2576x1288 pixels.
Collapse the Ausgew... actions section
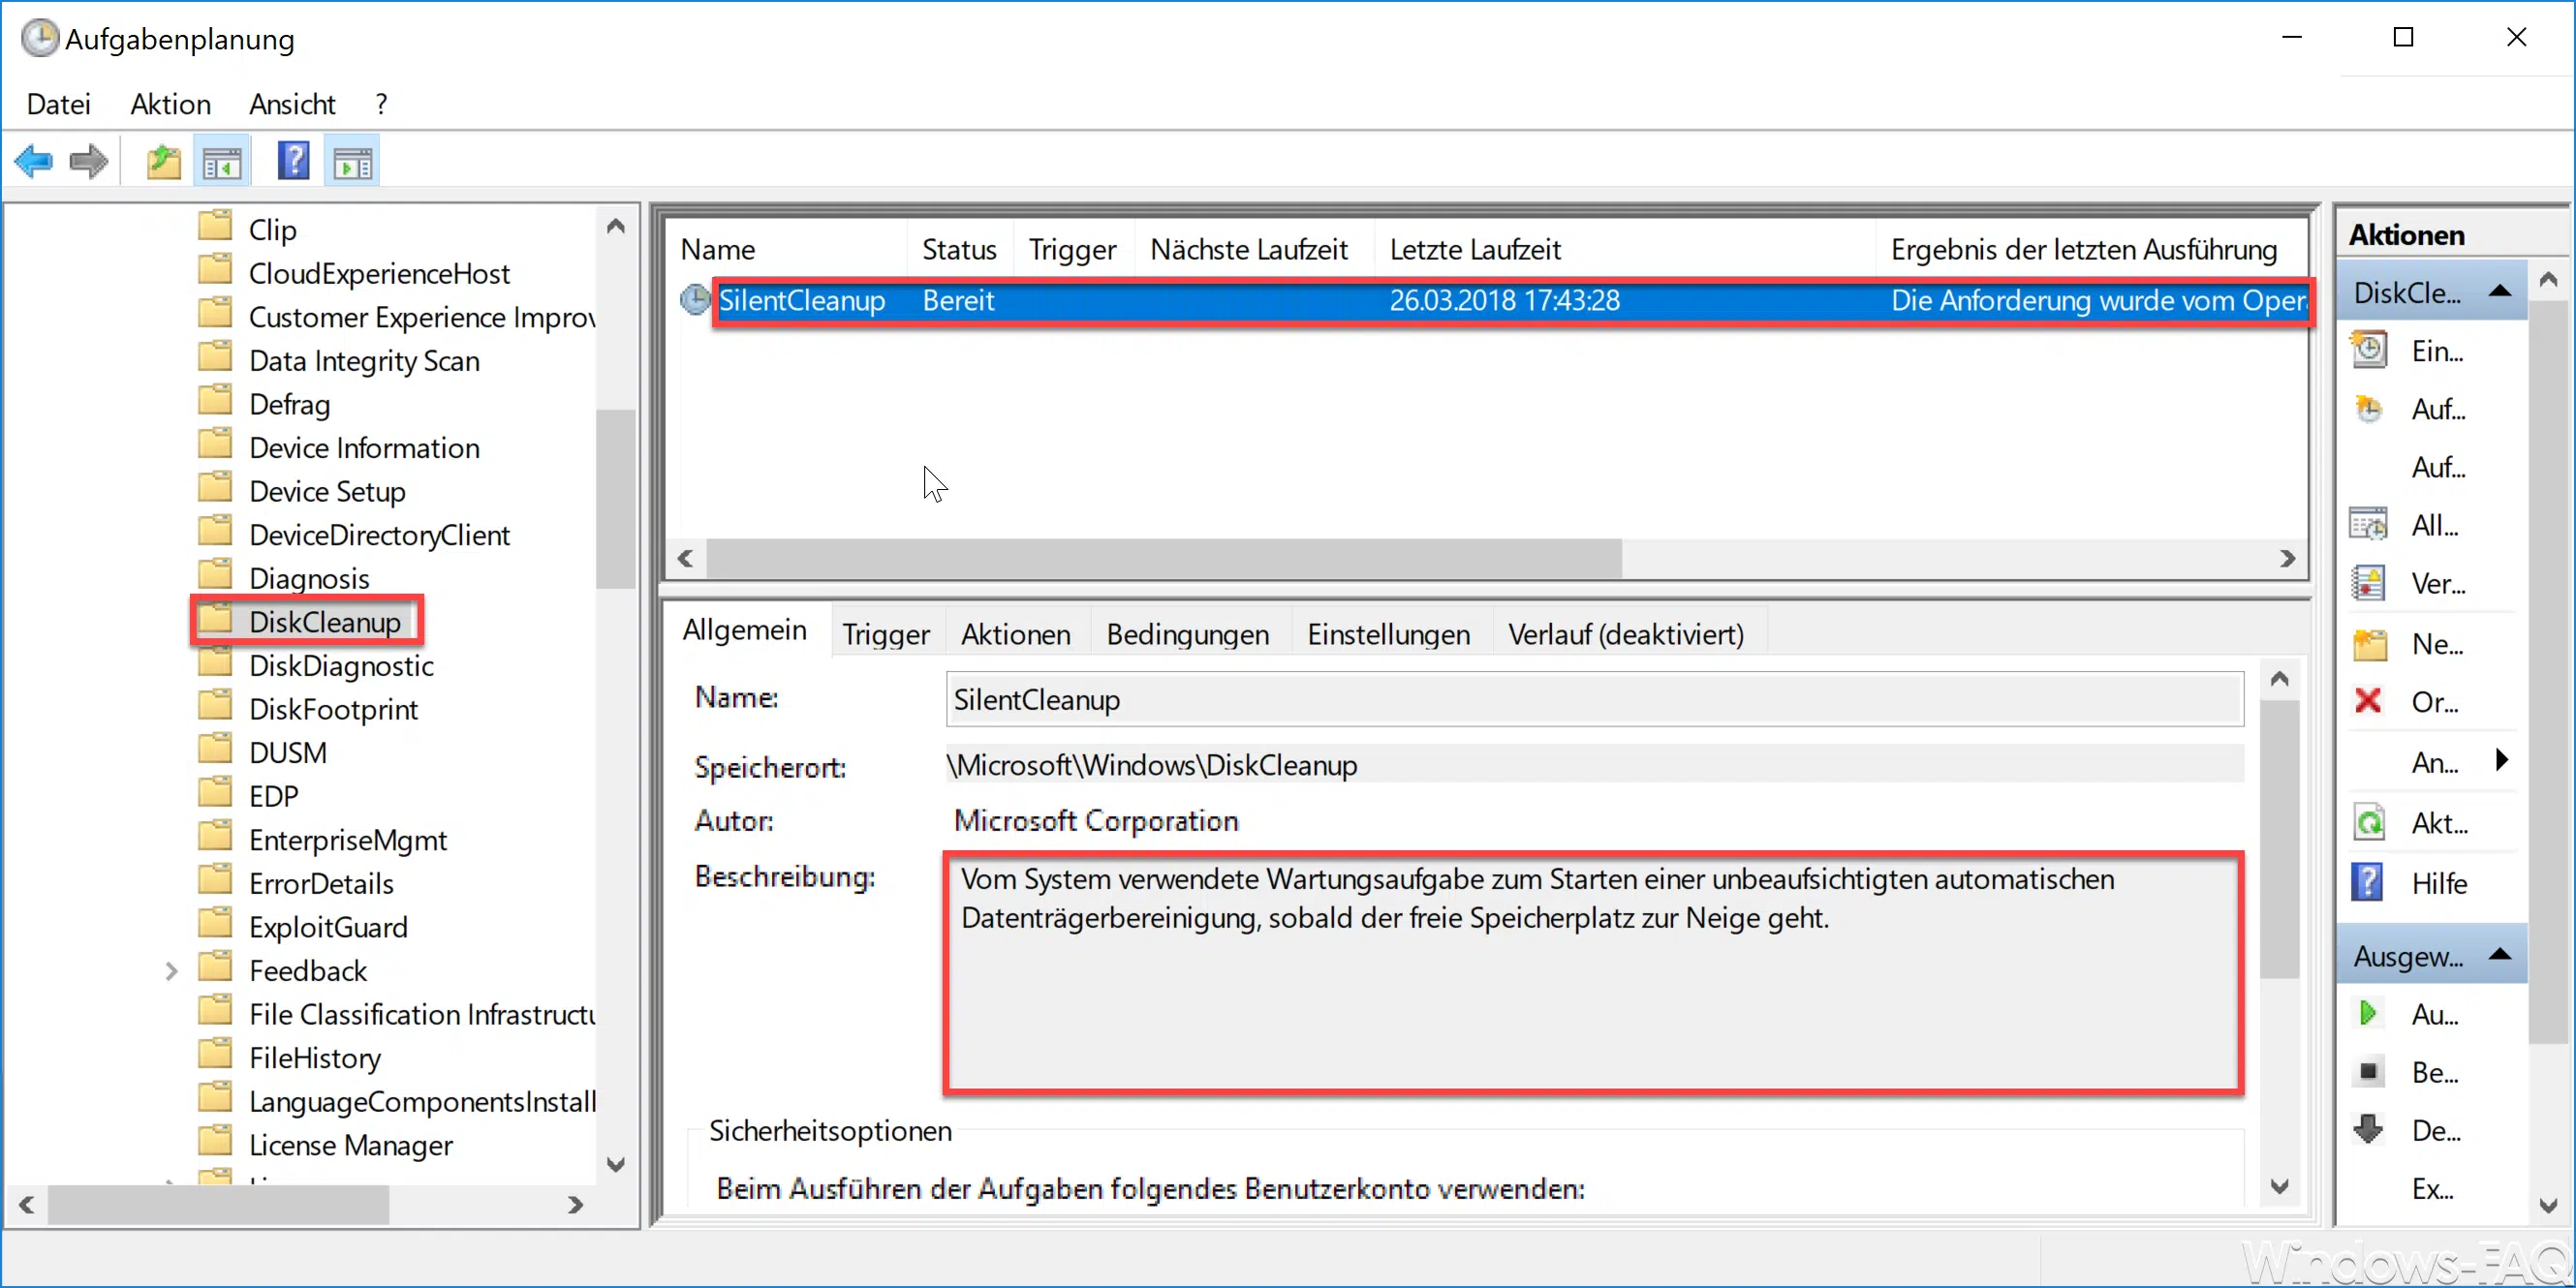2499,955
